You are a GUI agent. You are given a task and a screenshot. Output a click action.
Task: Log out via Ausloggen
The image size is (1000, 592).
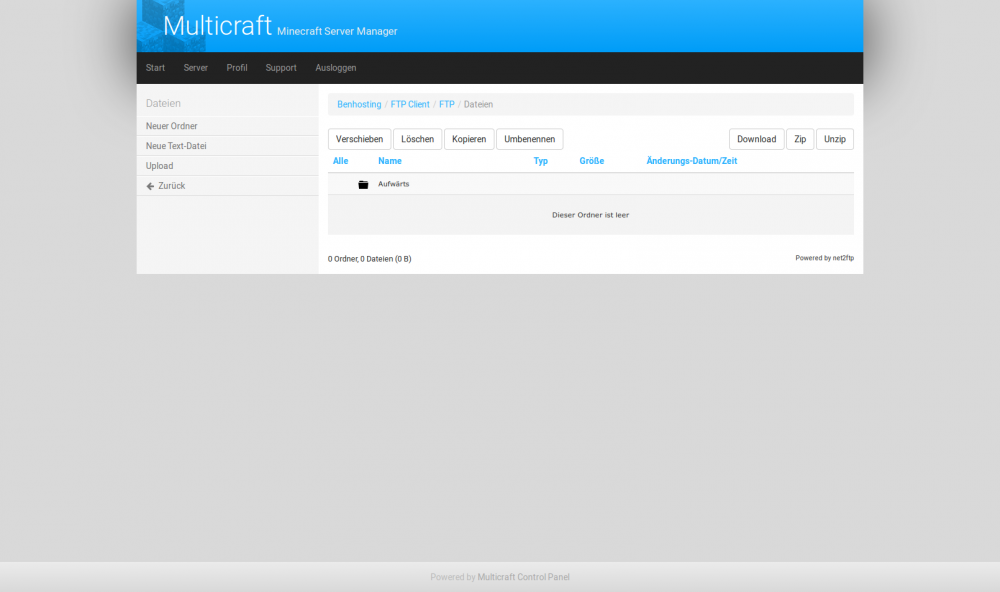click(x=336, y=68)
